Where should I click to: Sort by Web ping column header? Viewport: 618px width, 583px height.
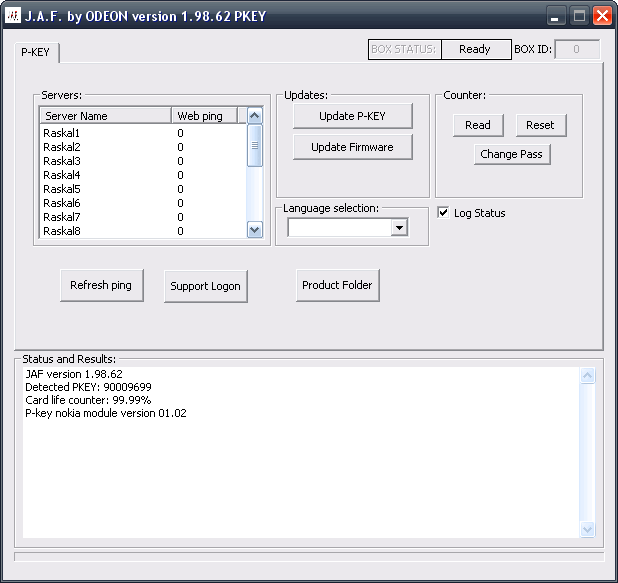(205, 116)
